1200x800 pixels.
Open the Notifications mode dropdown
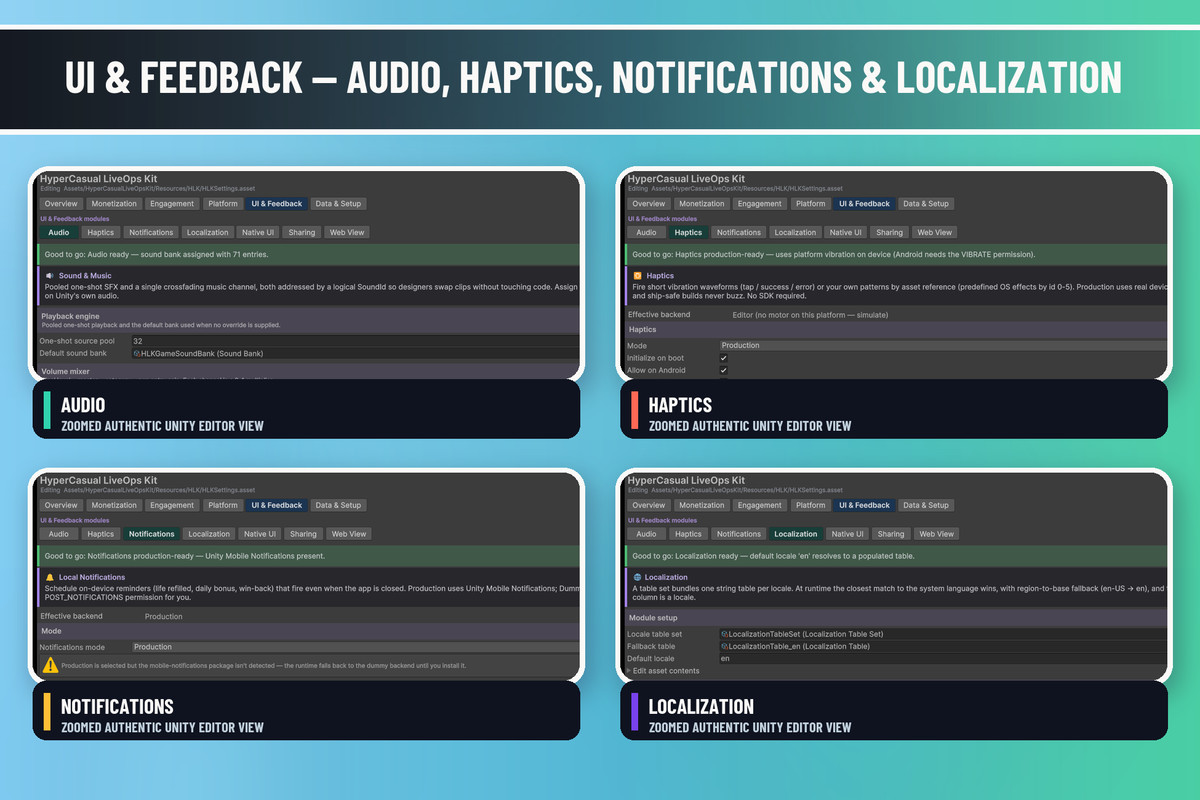point(355,647)
